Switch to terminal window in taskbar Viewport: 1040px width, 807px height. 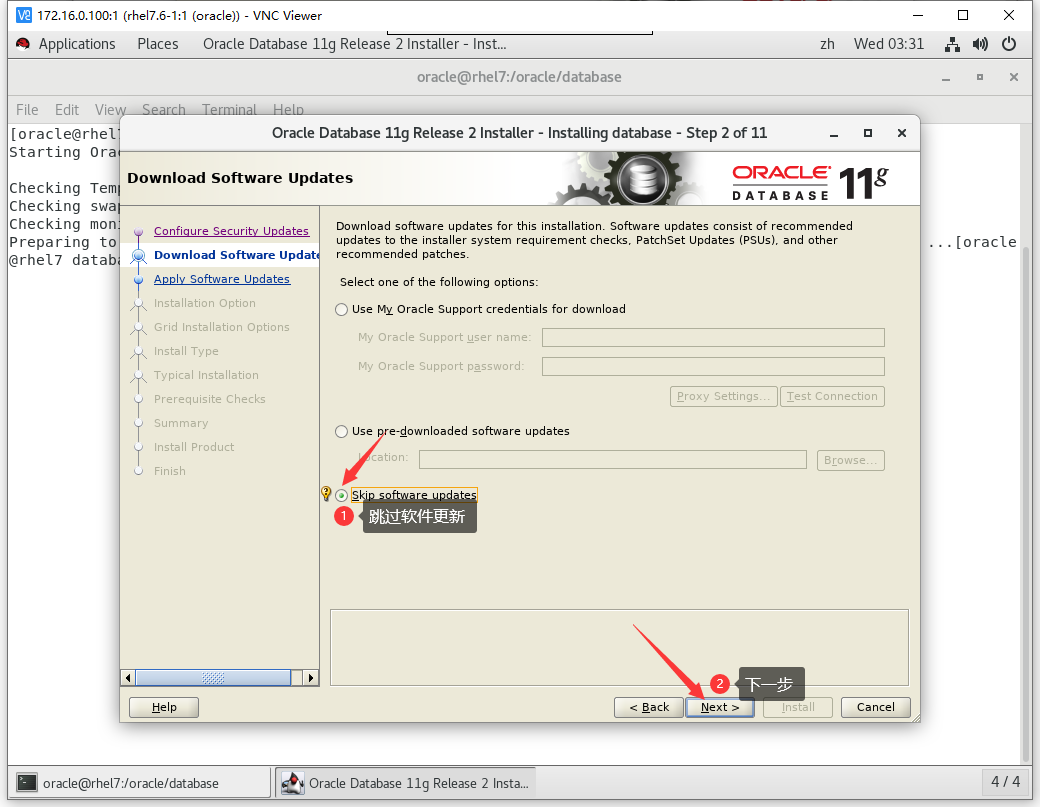141,783
